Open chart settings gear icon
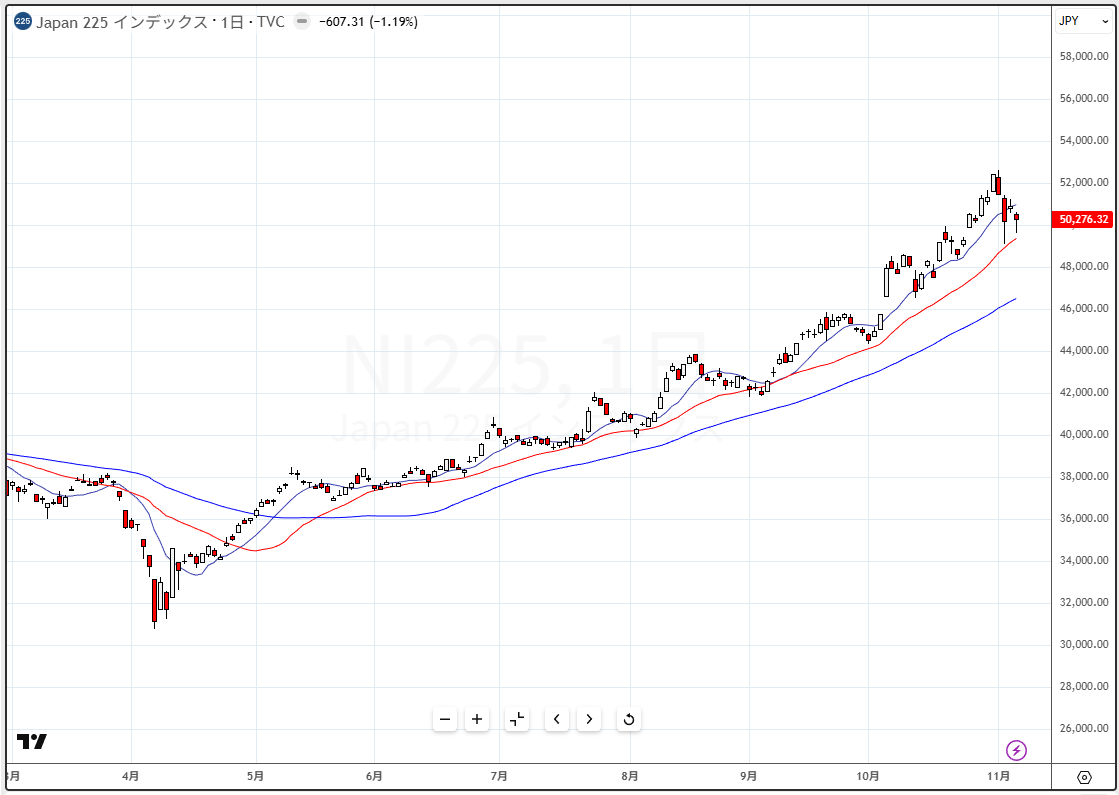1119x795 pixels. [x=1084, y=777]
